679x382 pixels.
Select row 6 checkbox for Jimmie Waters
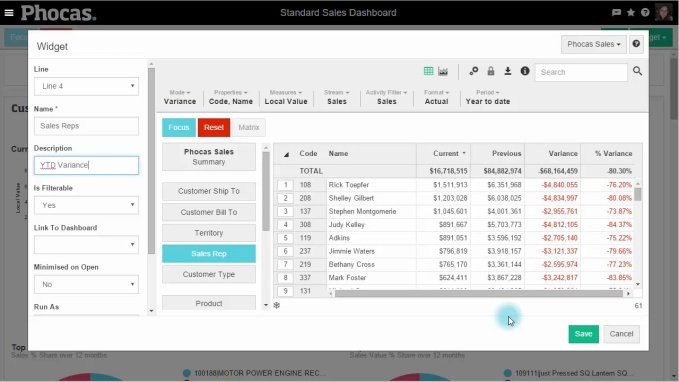(x=285, y=251)
